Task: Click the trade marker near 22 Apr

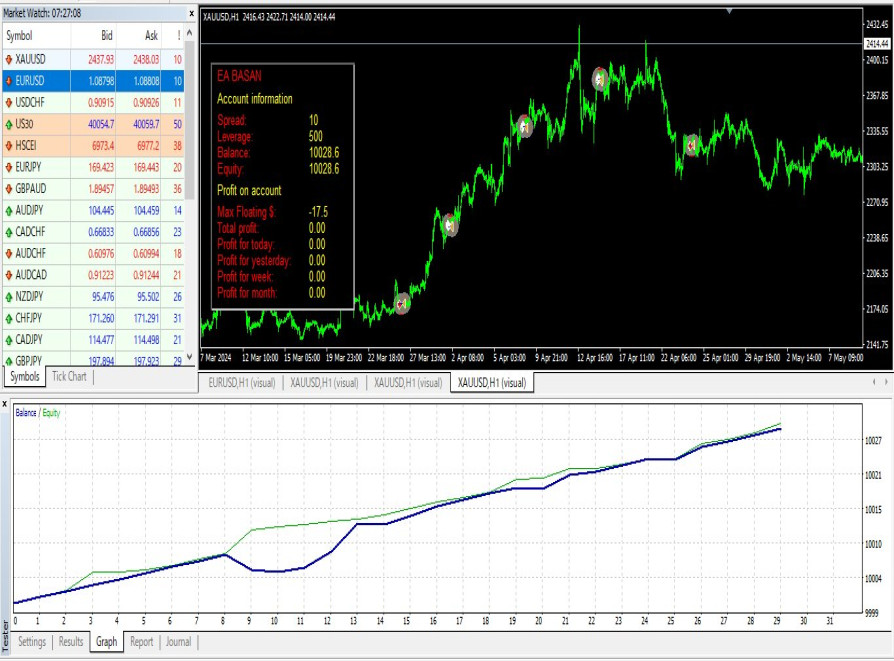Action: [692, 145]
